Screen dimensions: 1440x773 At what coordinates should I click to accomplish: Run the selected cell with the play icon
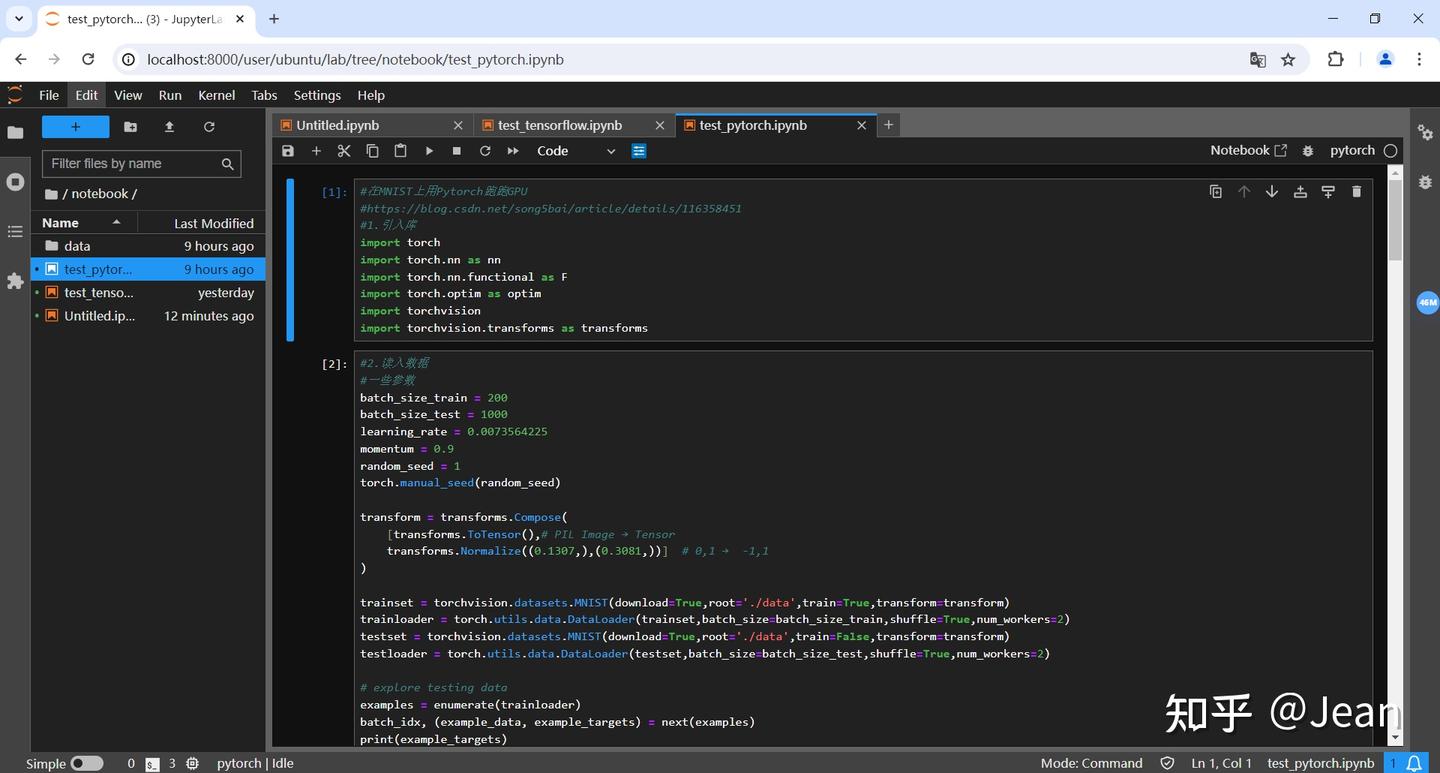point(429,151)
